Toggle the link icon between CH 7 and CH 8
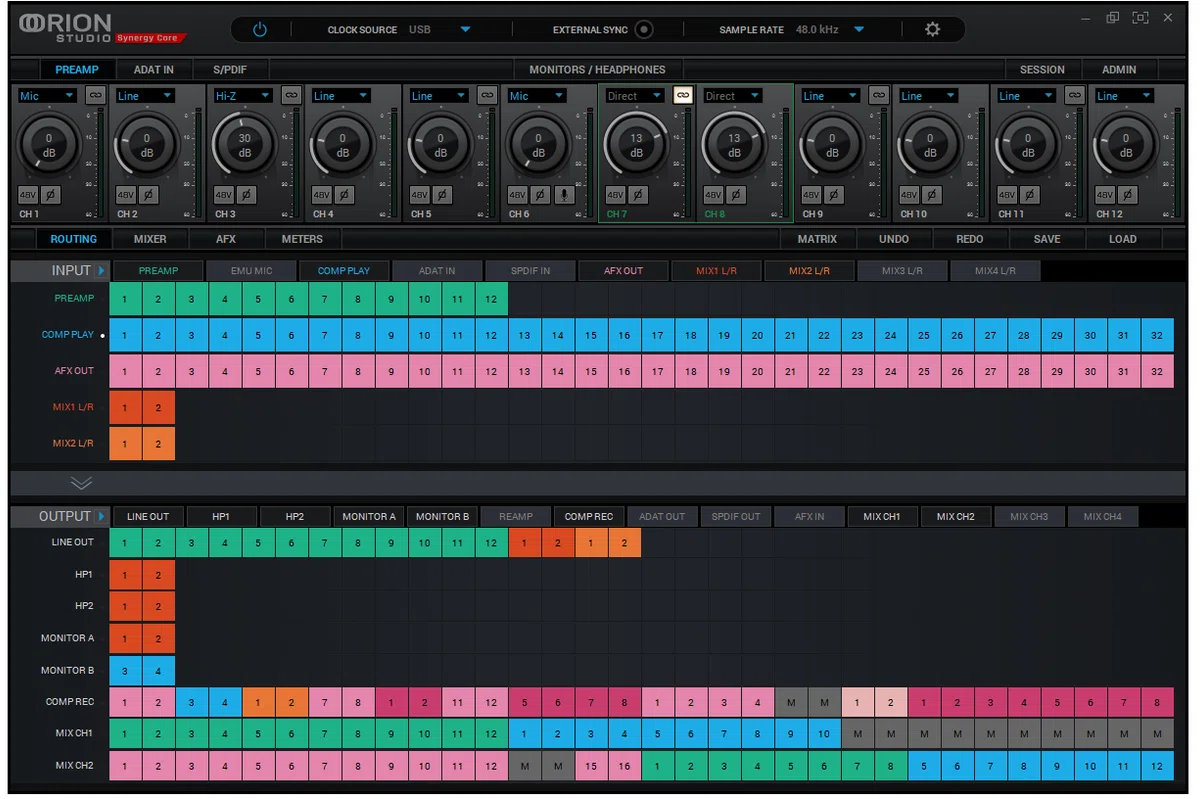The width and height of the screenshot is (1200, 799). [683, 95]
